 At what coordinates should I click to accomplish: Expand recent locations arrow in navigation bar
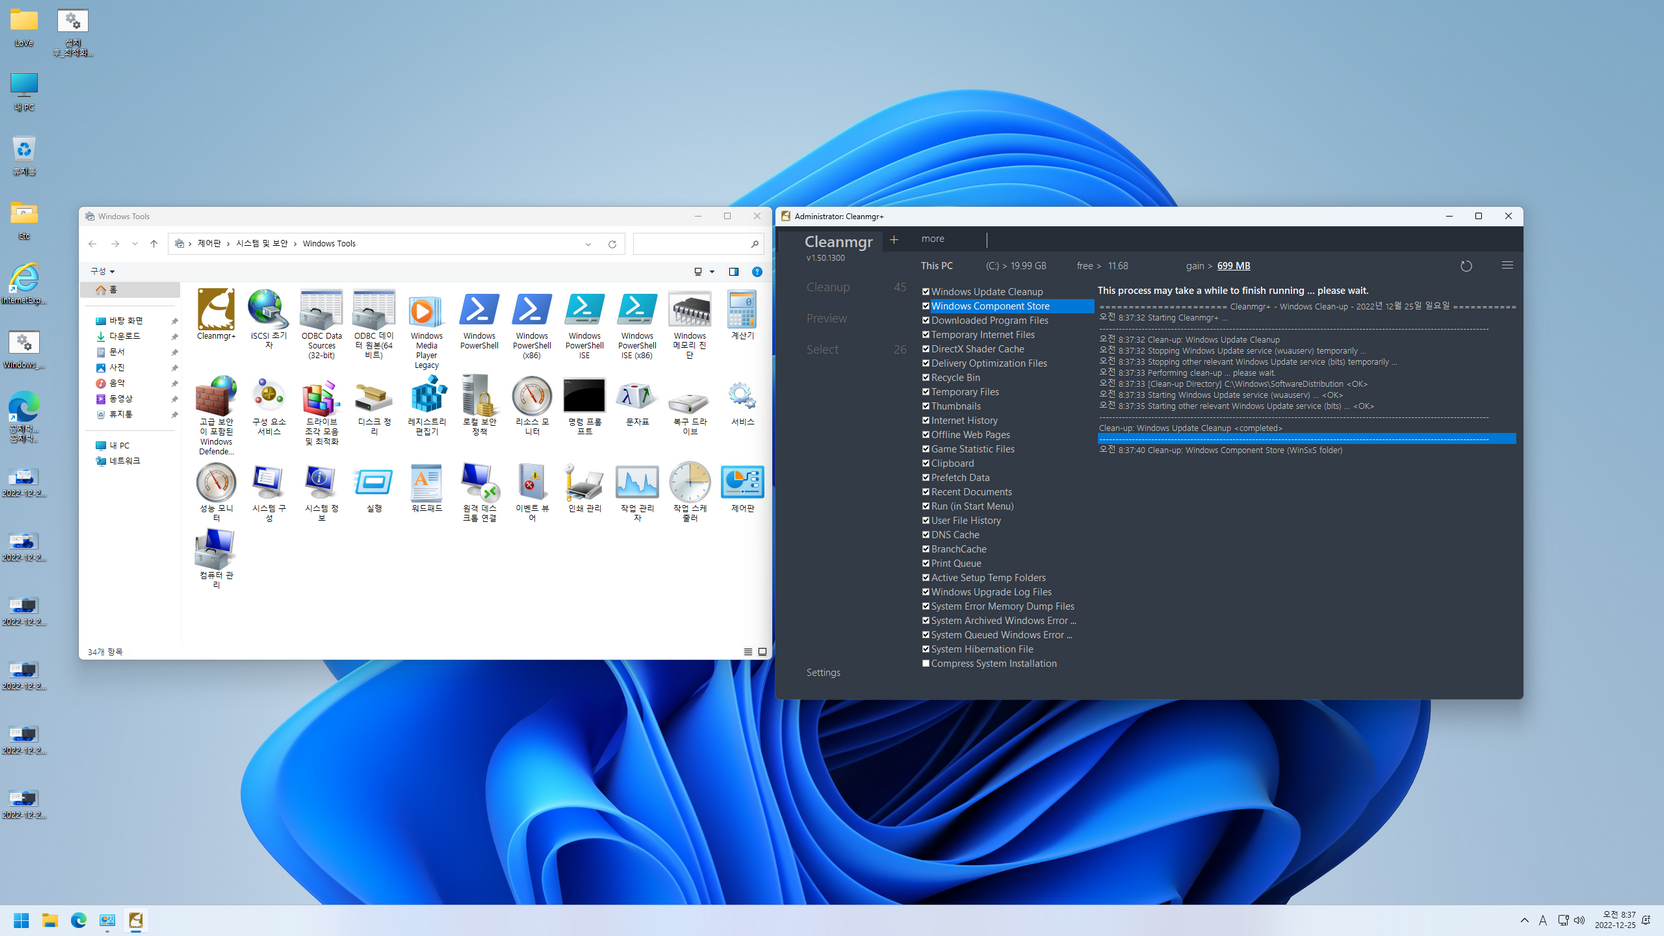pyautogui.click(x=135, y=244)
